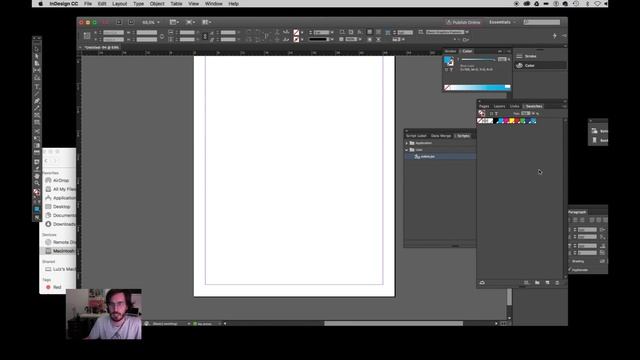
Task: Click the horizontal scrollbar below the document
Action: pos(393,323)
